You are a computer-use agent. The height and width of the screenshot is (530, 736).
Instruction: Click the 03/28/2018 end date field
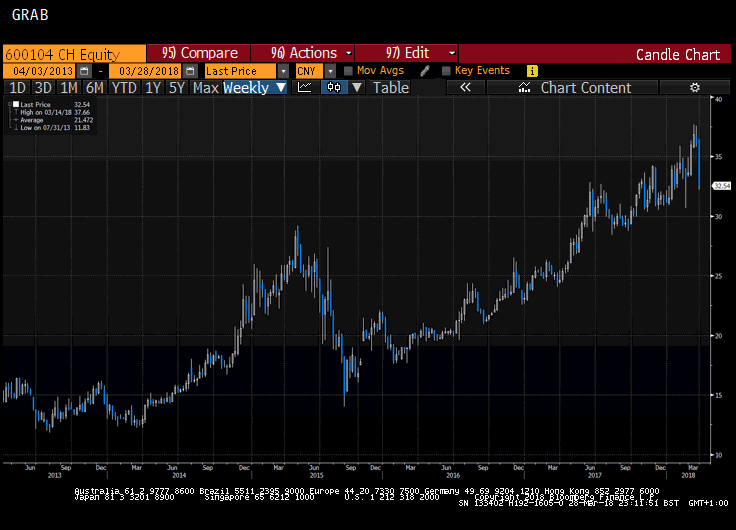(x=146, y=71)
